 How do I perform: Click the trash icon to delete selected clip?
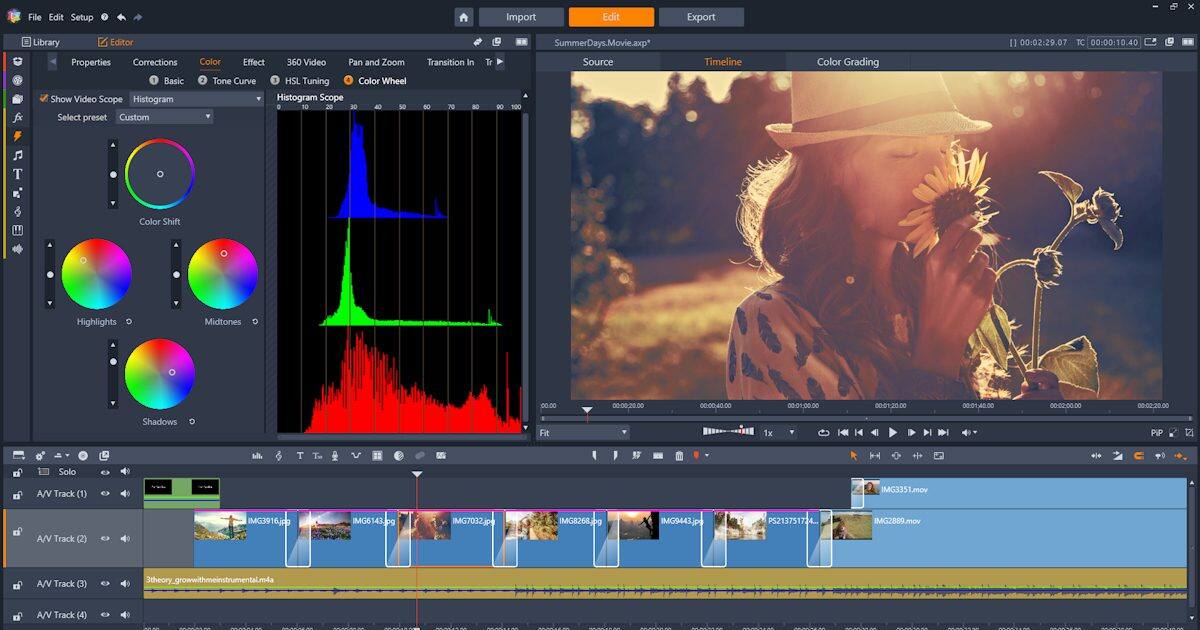(679, 455)
